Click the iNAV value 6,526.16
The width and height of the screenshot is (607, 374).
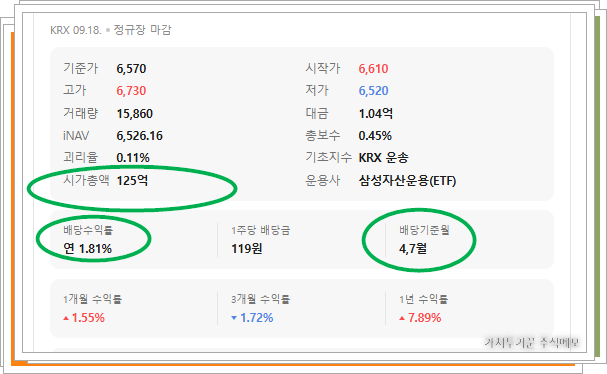tap(139, 136)
